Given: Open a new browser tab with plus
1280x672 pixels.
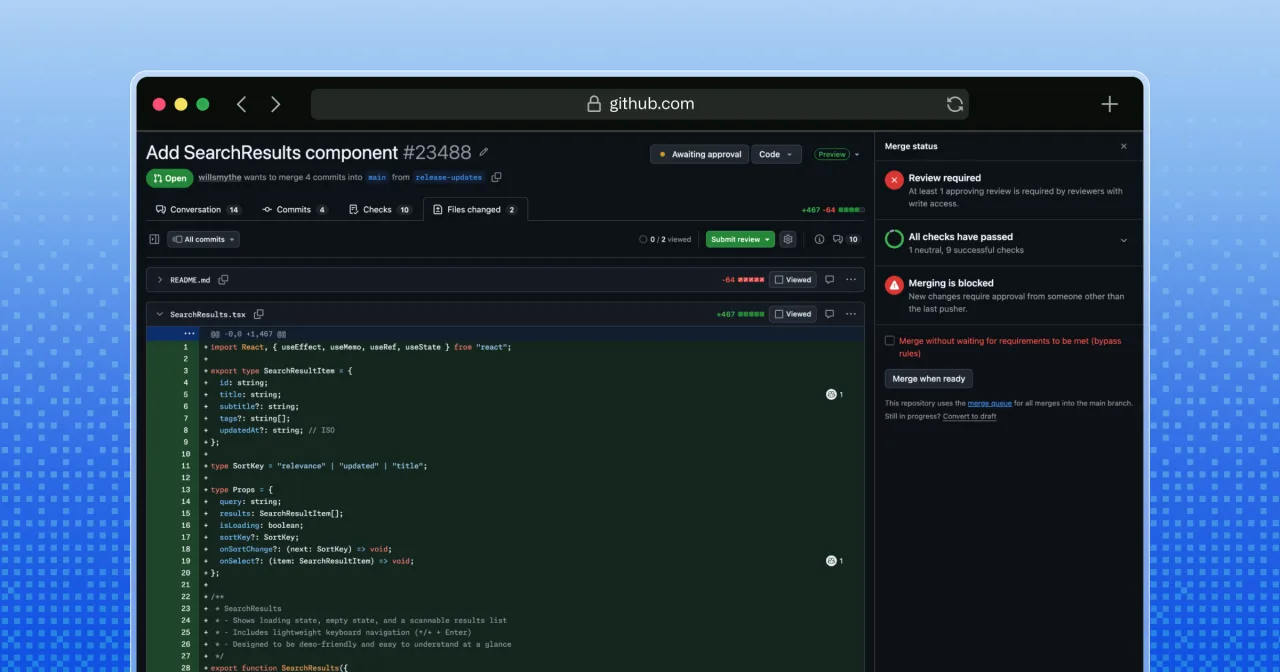Looking at the screenshot, I should (1109, 104).
